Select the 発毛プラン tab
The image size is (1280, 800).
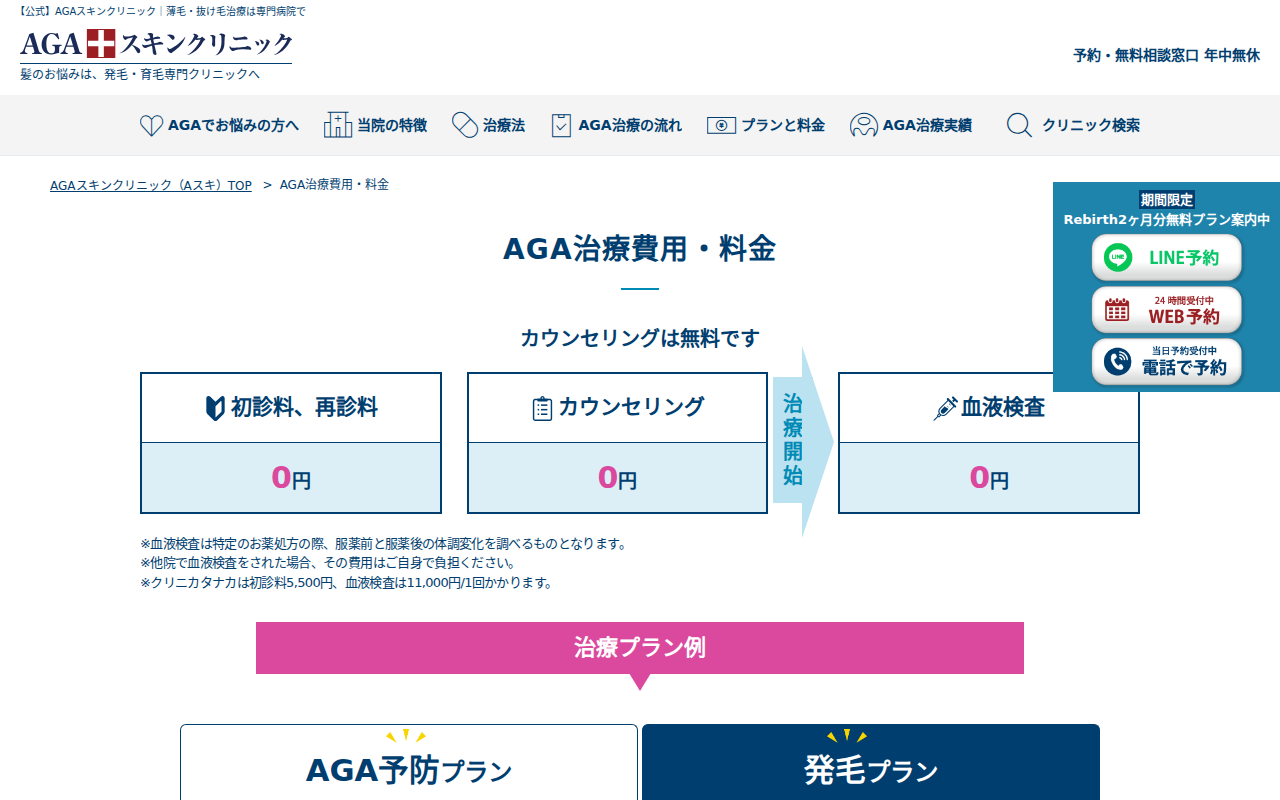point(871,762)
